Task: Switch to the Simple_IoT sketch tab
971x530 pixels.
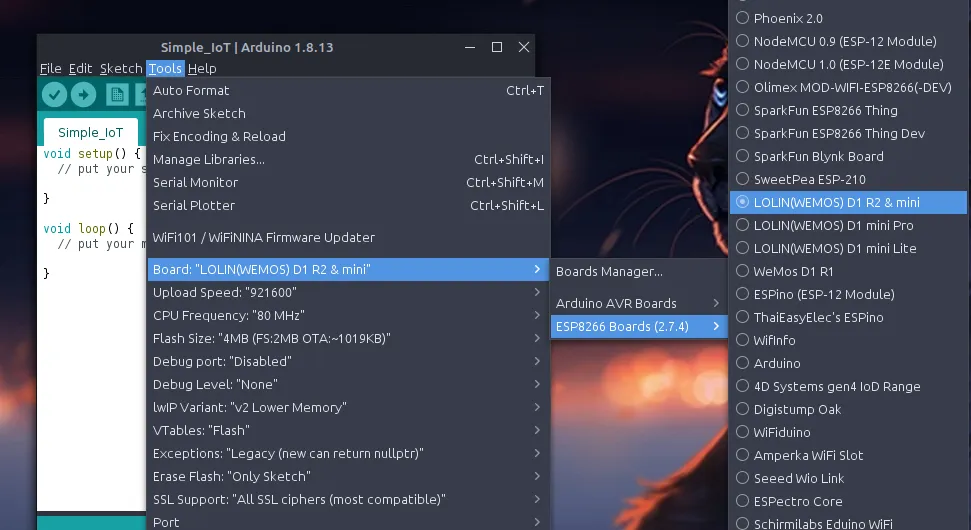Action: 90,132
